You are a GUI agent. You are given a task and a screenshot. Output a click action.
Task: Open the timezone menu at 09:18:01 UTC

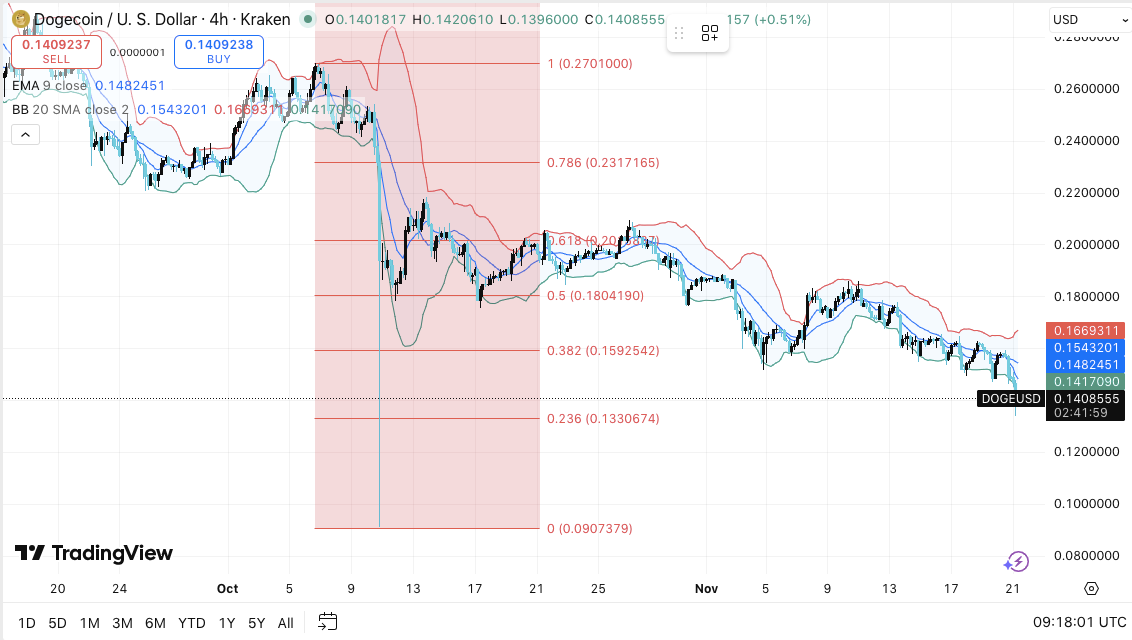tap(1078, 622)
